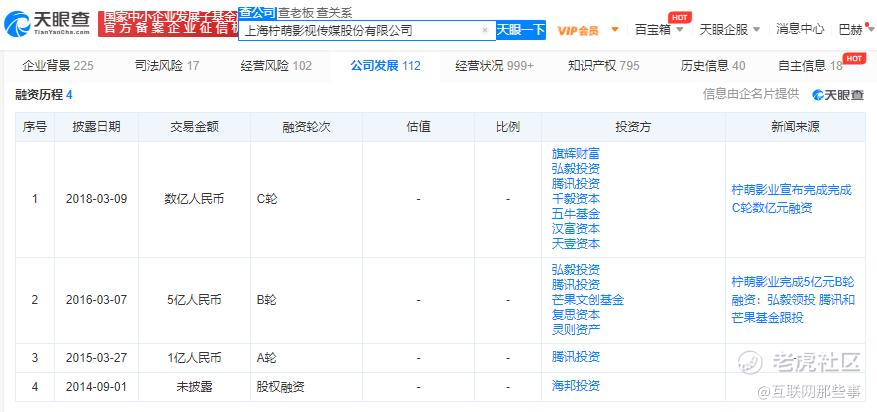Image resolution: width=877 pixels, height=412 pixels.
Task: Click the 投资方 column header
Action: click(633, 127)
